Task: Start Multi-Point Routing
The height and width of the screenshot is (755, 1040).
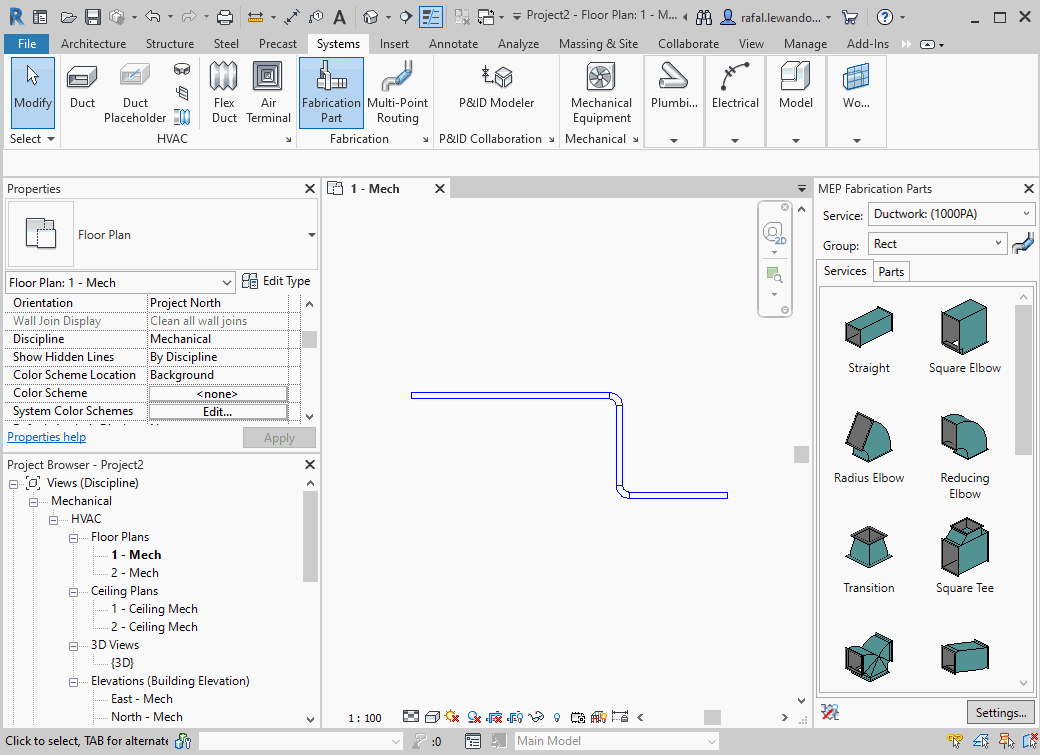Action: [x=397, y=90]
